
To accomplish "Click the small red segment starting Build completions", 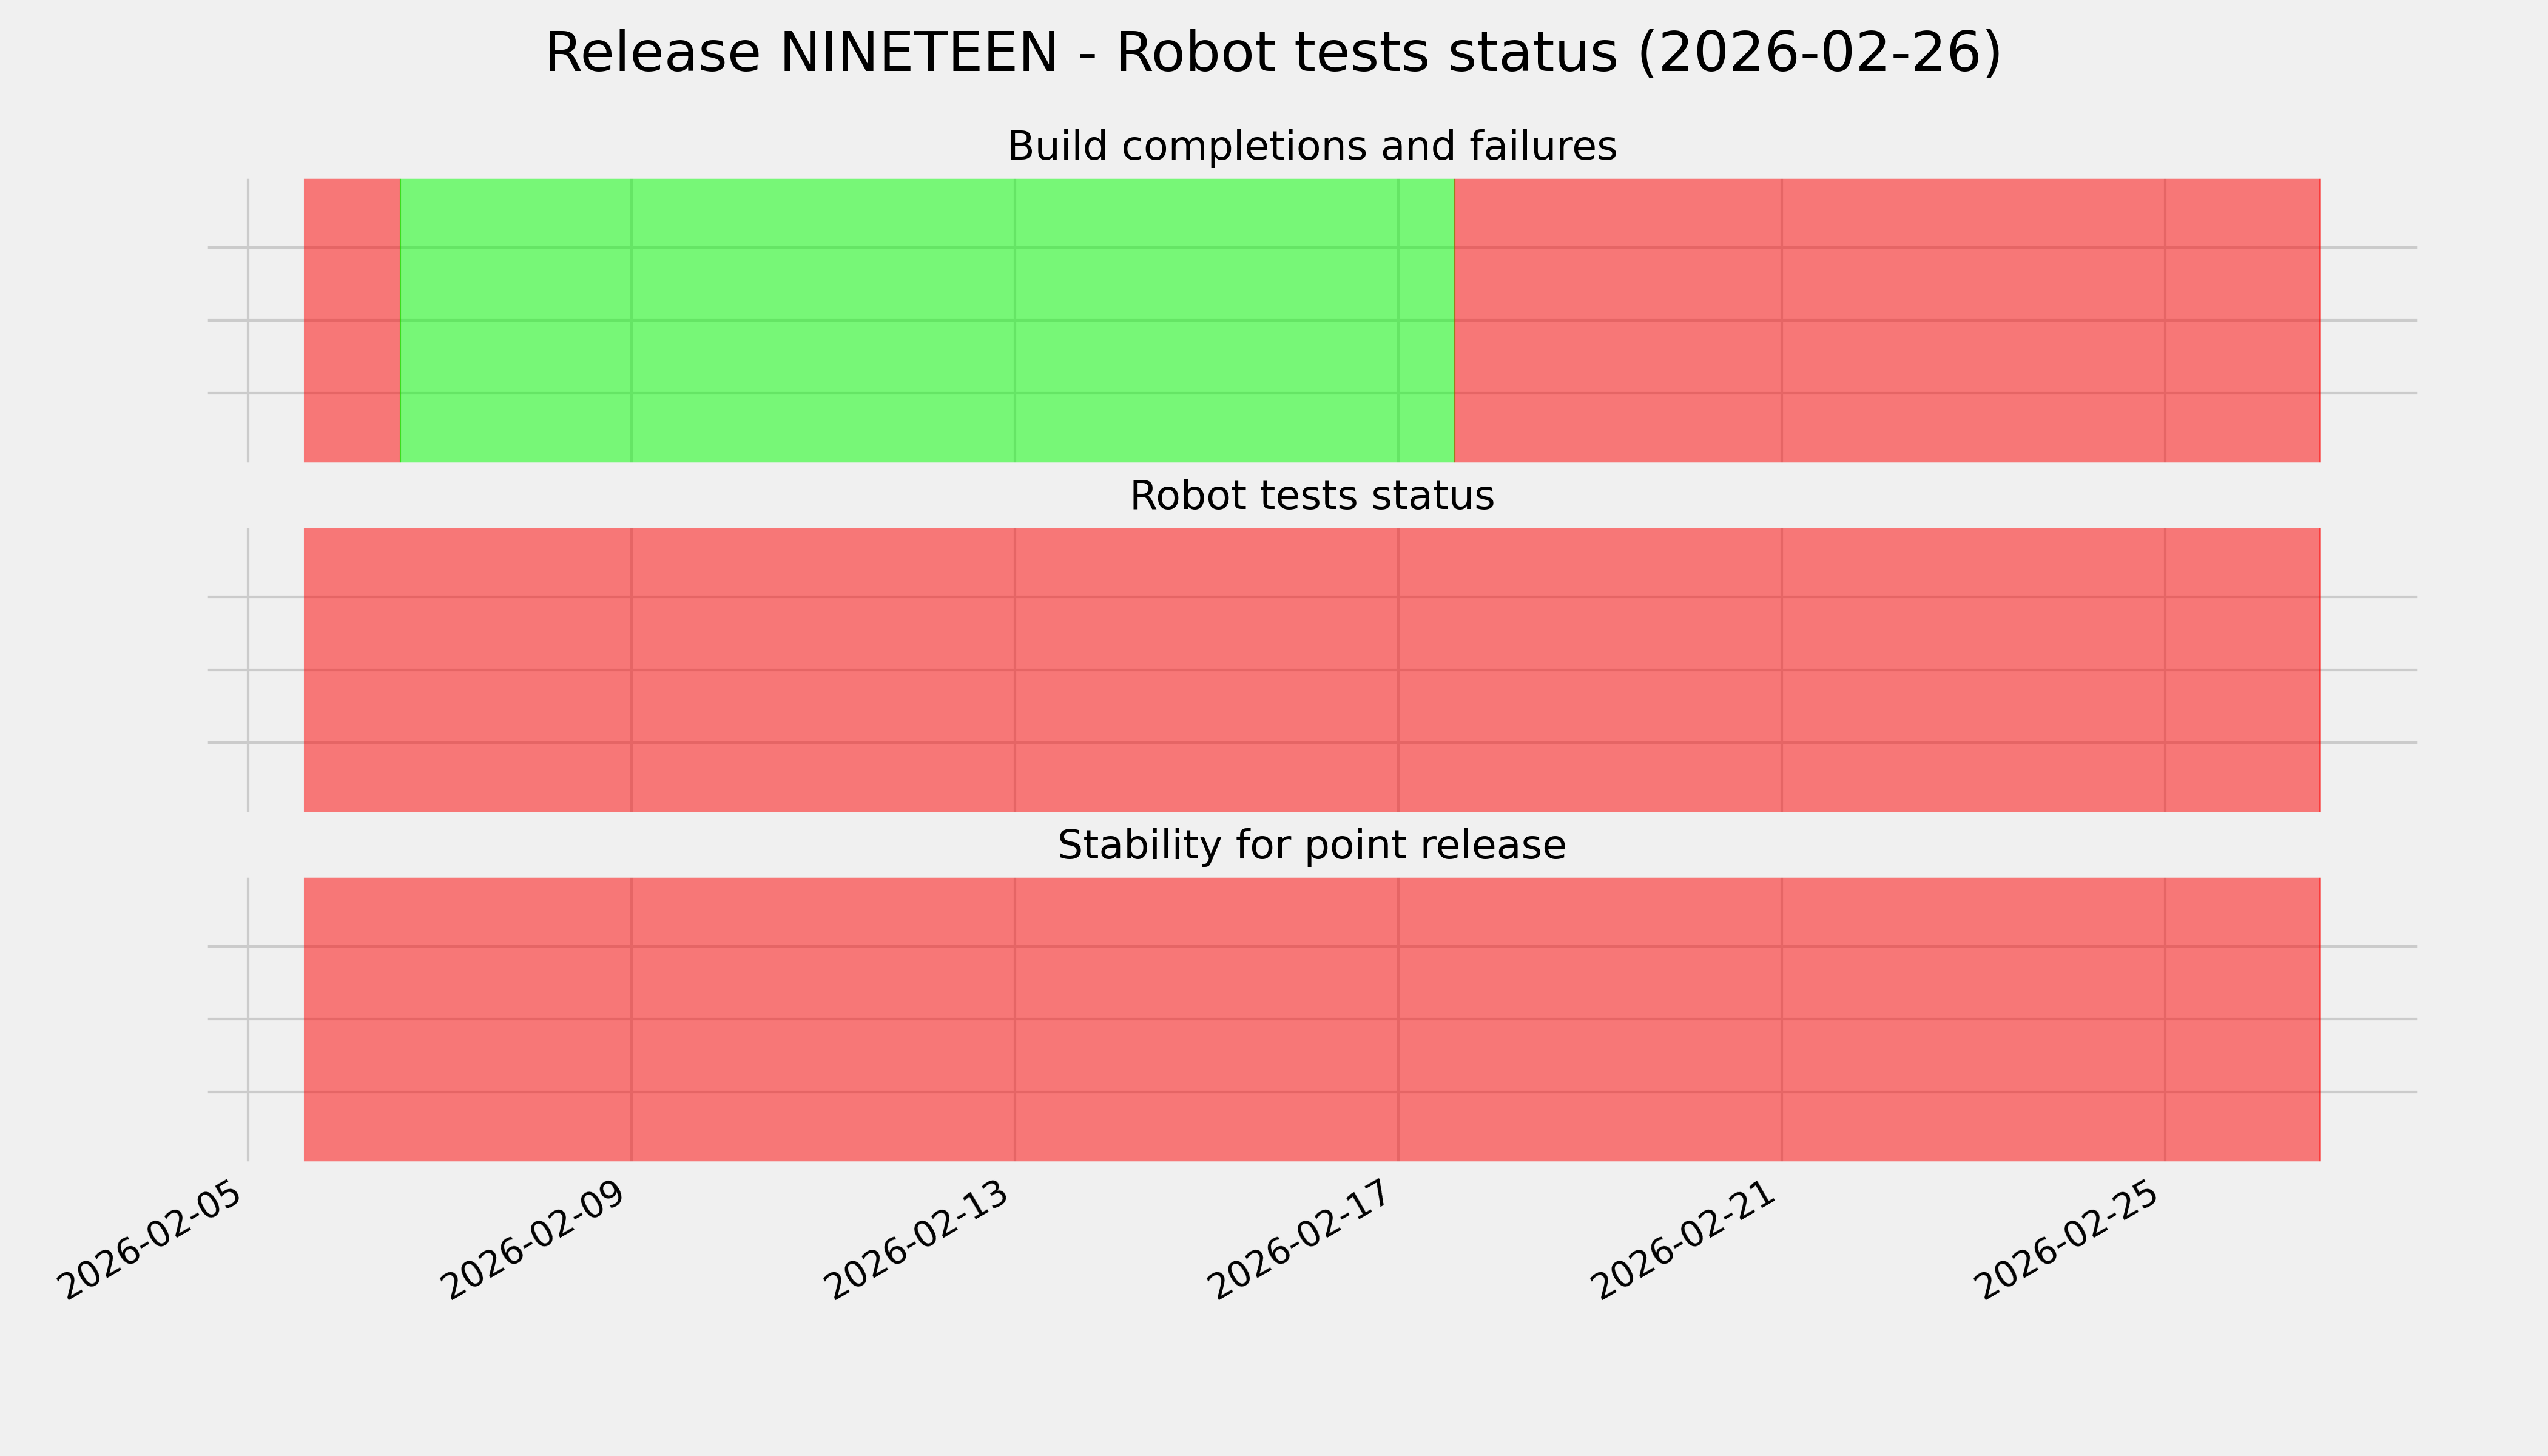I will 352,320.
